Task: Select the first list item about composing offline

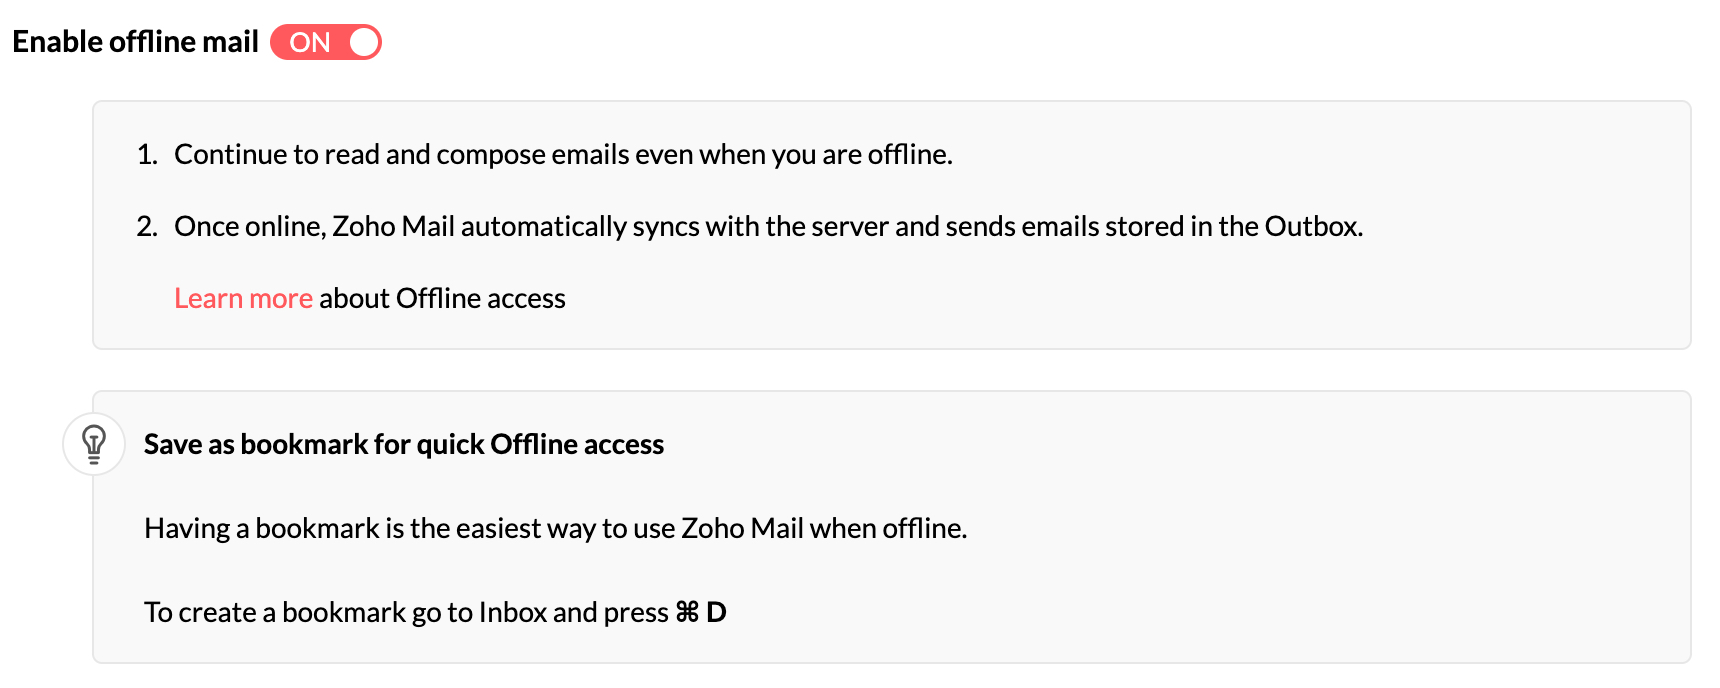Action: (x=563, y=154)
